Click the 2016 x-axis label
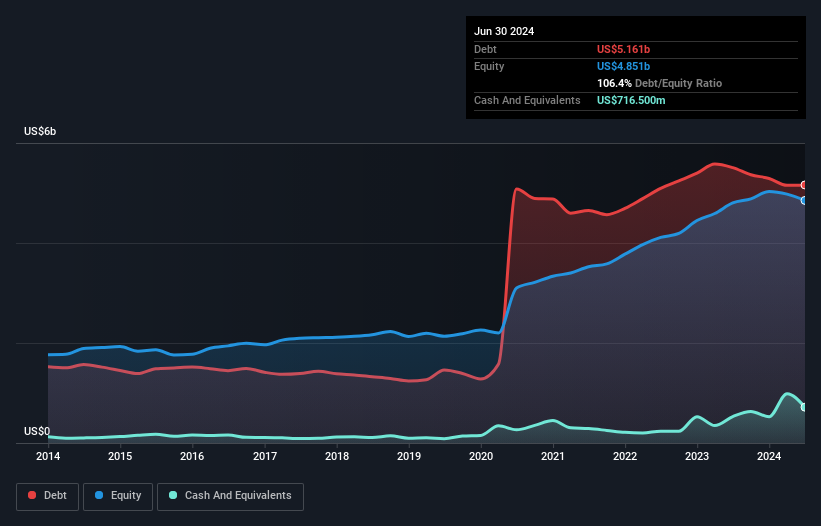This screenshot has width=821, height=526. point(192,456)
